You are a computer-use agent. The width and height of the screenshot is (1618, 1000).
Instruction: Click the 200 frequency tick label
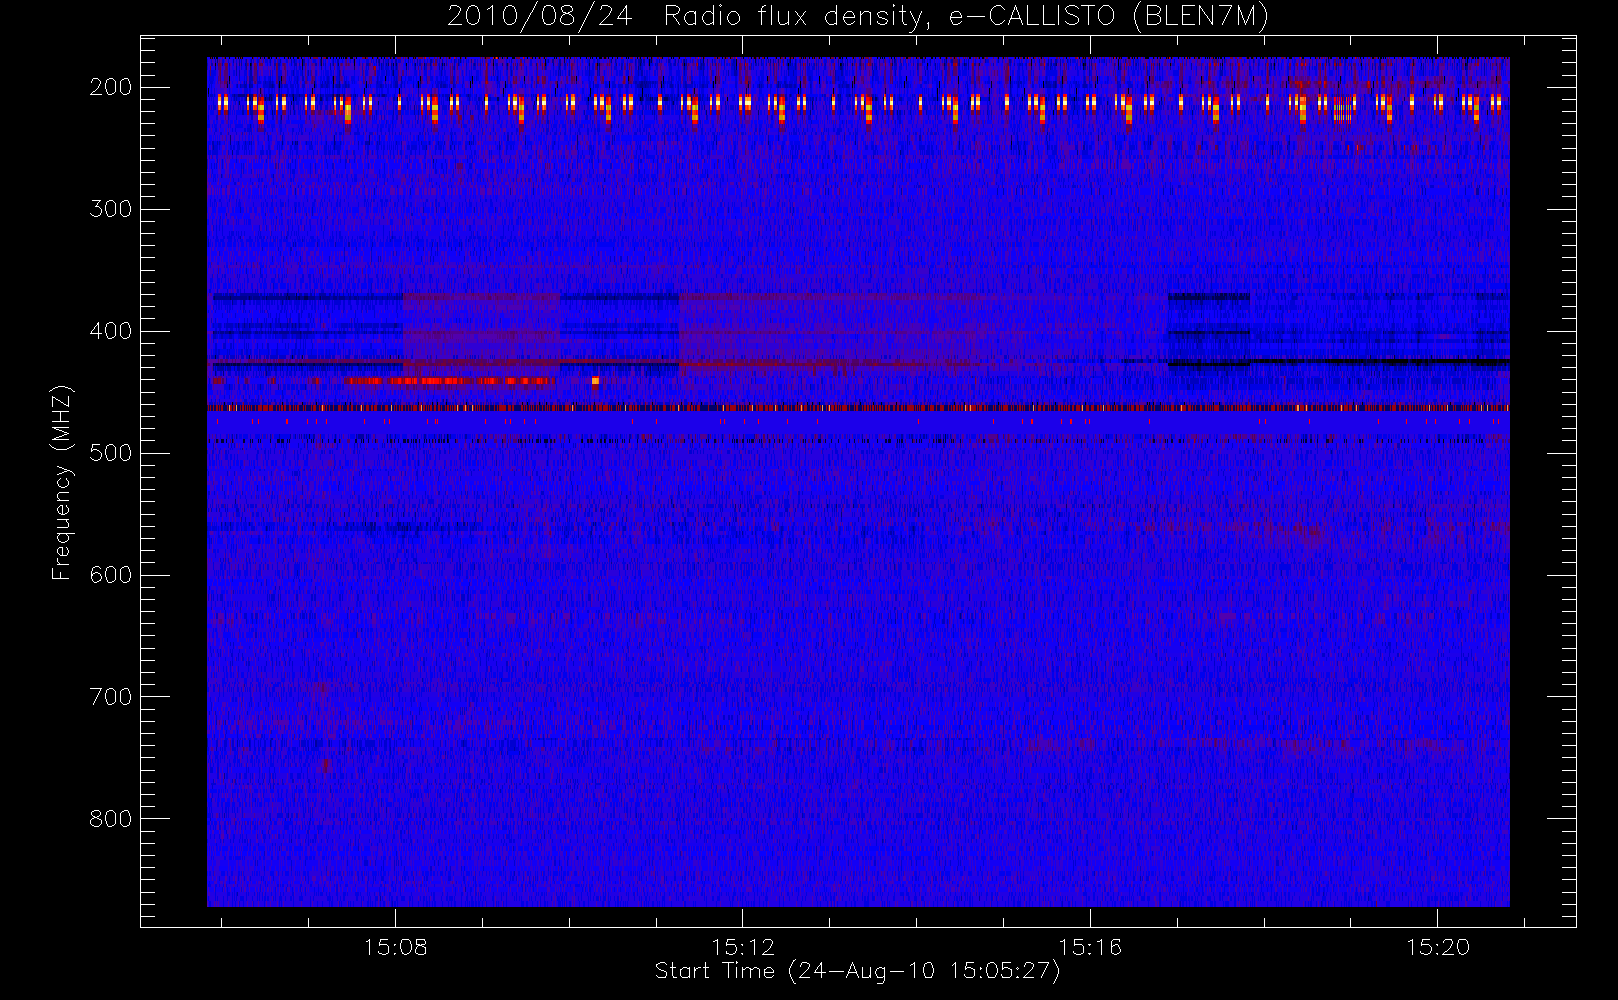point(111,87)
